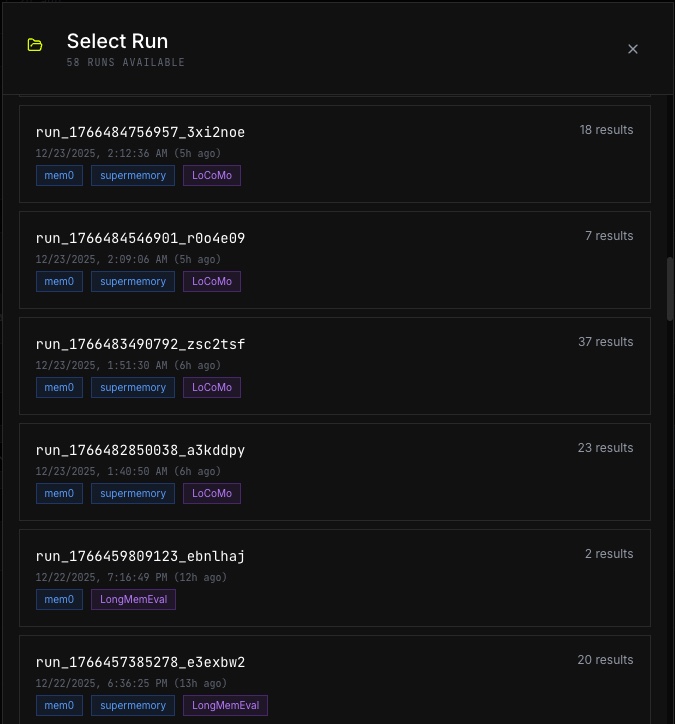Pick run_1766482850038_a3kddpy run
Screen dimensions: 675x724
(x=335, y=472)
